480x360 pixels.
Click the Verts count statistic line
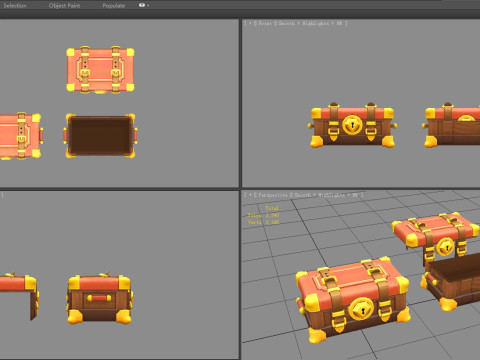[263, 222]
